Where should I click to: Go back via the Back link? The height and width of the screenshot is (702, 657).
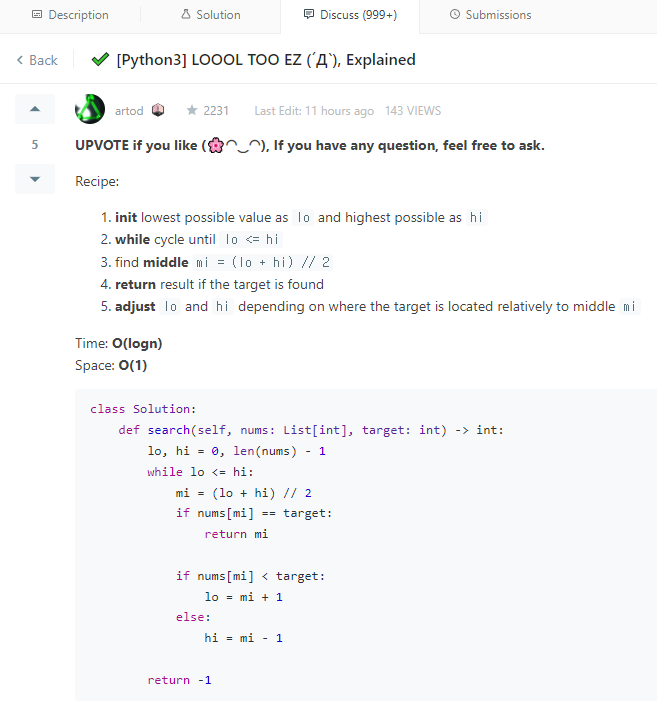click(37, 60)
